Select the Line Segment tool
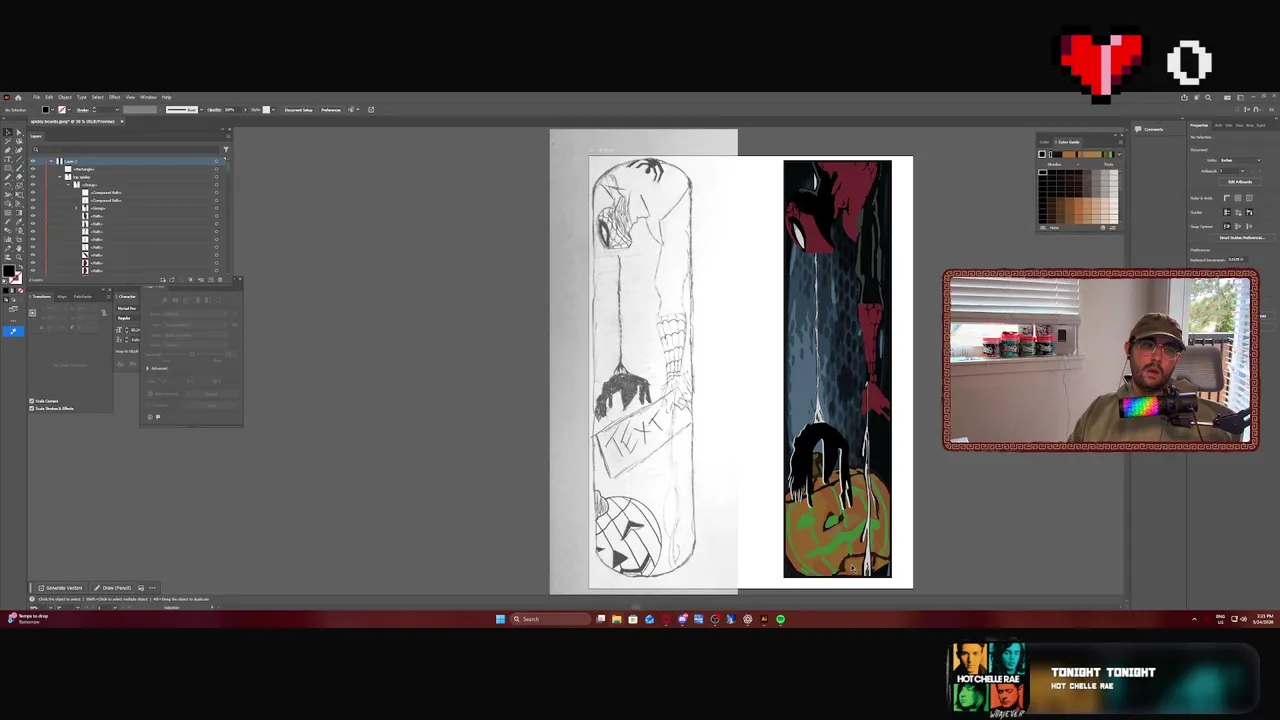The image size is (1280, 720). coord(19,159)
